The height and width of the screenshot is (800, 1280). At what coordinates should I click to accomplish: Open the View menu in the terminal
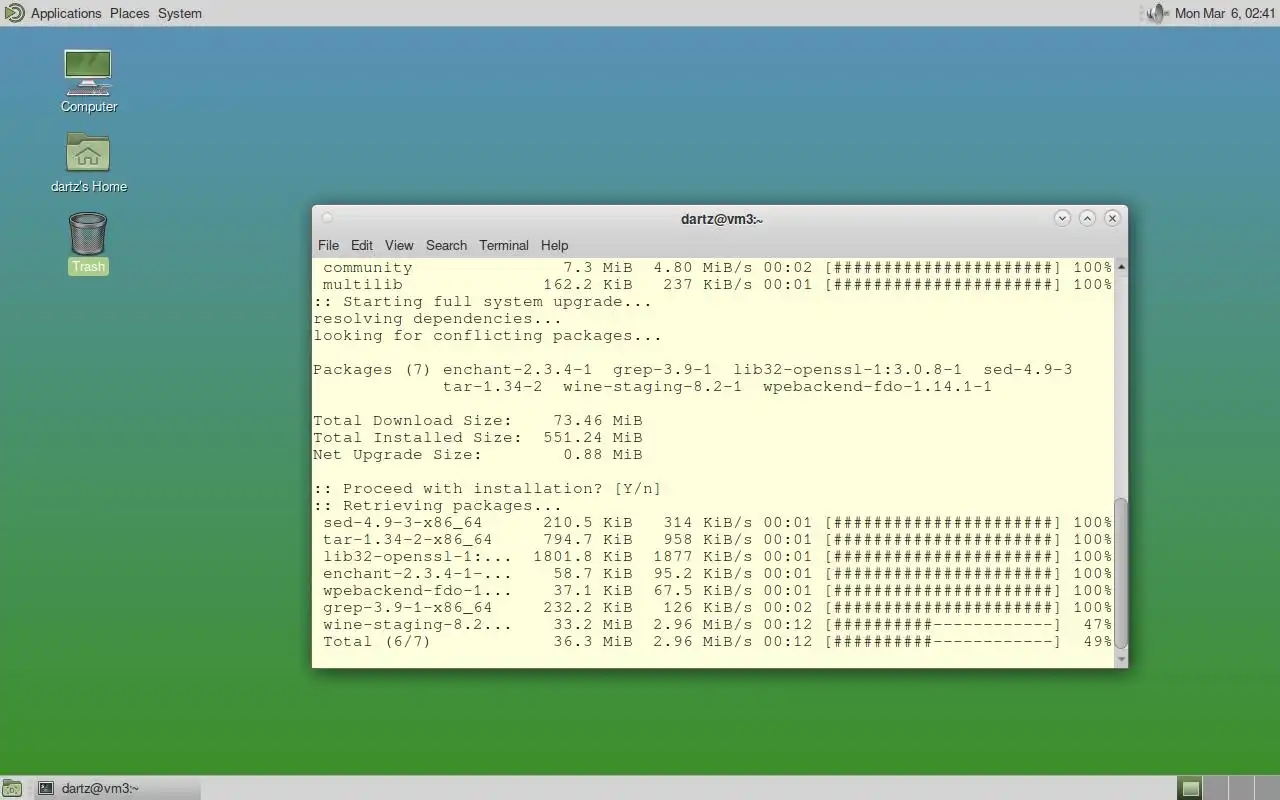point(399,245)
